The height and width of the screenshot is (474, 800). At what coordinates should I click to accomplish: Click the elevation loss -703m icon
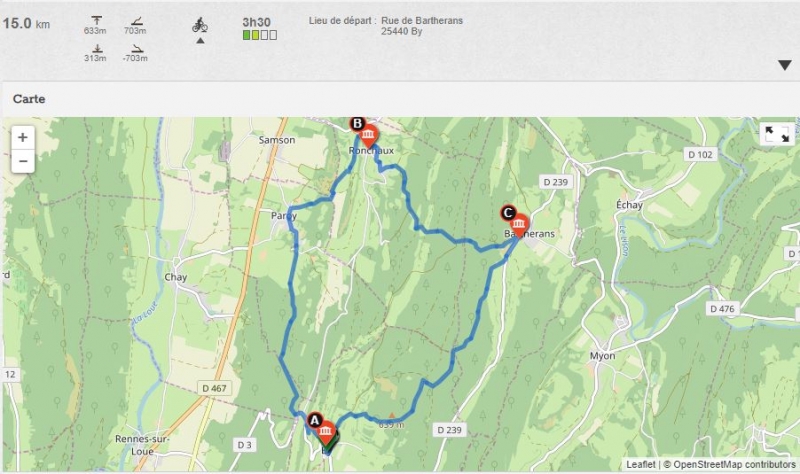(x=137, y=49)
